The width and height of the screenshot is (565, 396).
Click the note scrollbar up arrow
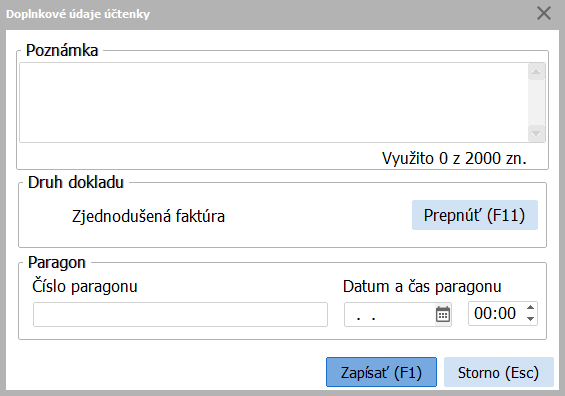(536, 71)
